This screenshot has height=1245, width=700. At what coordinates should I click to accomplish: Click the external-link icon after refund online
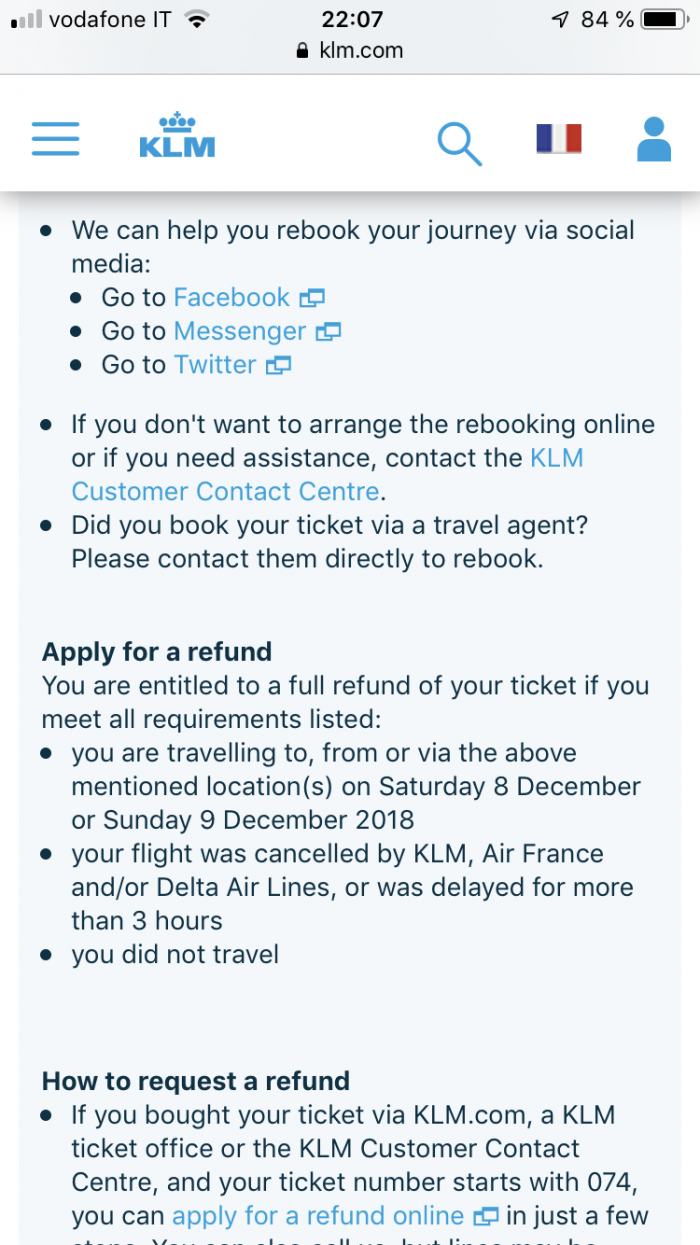point(486,1217)
